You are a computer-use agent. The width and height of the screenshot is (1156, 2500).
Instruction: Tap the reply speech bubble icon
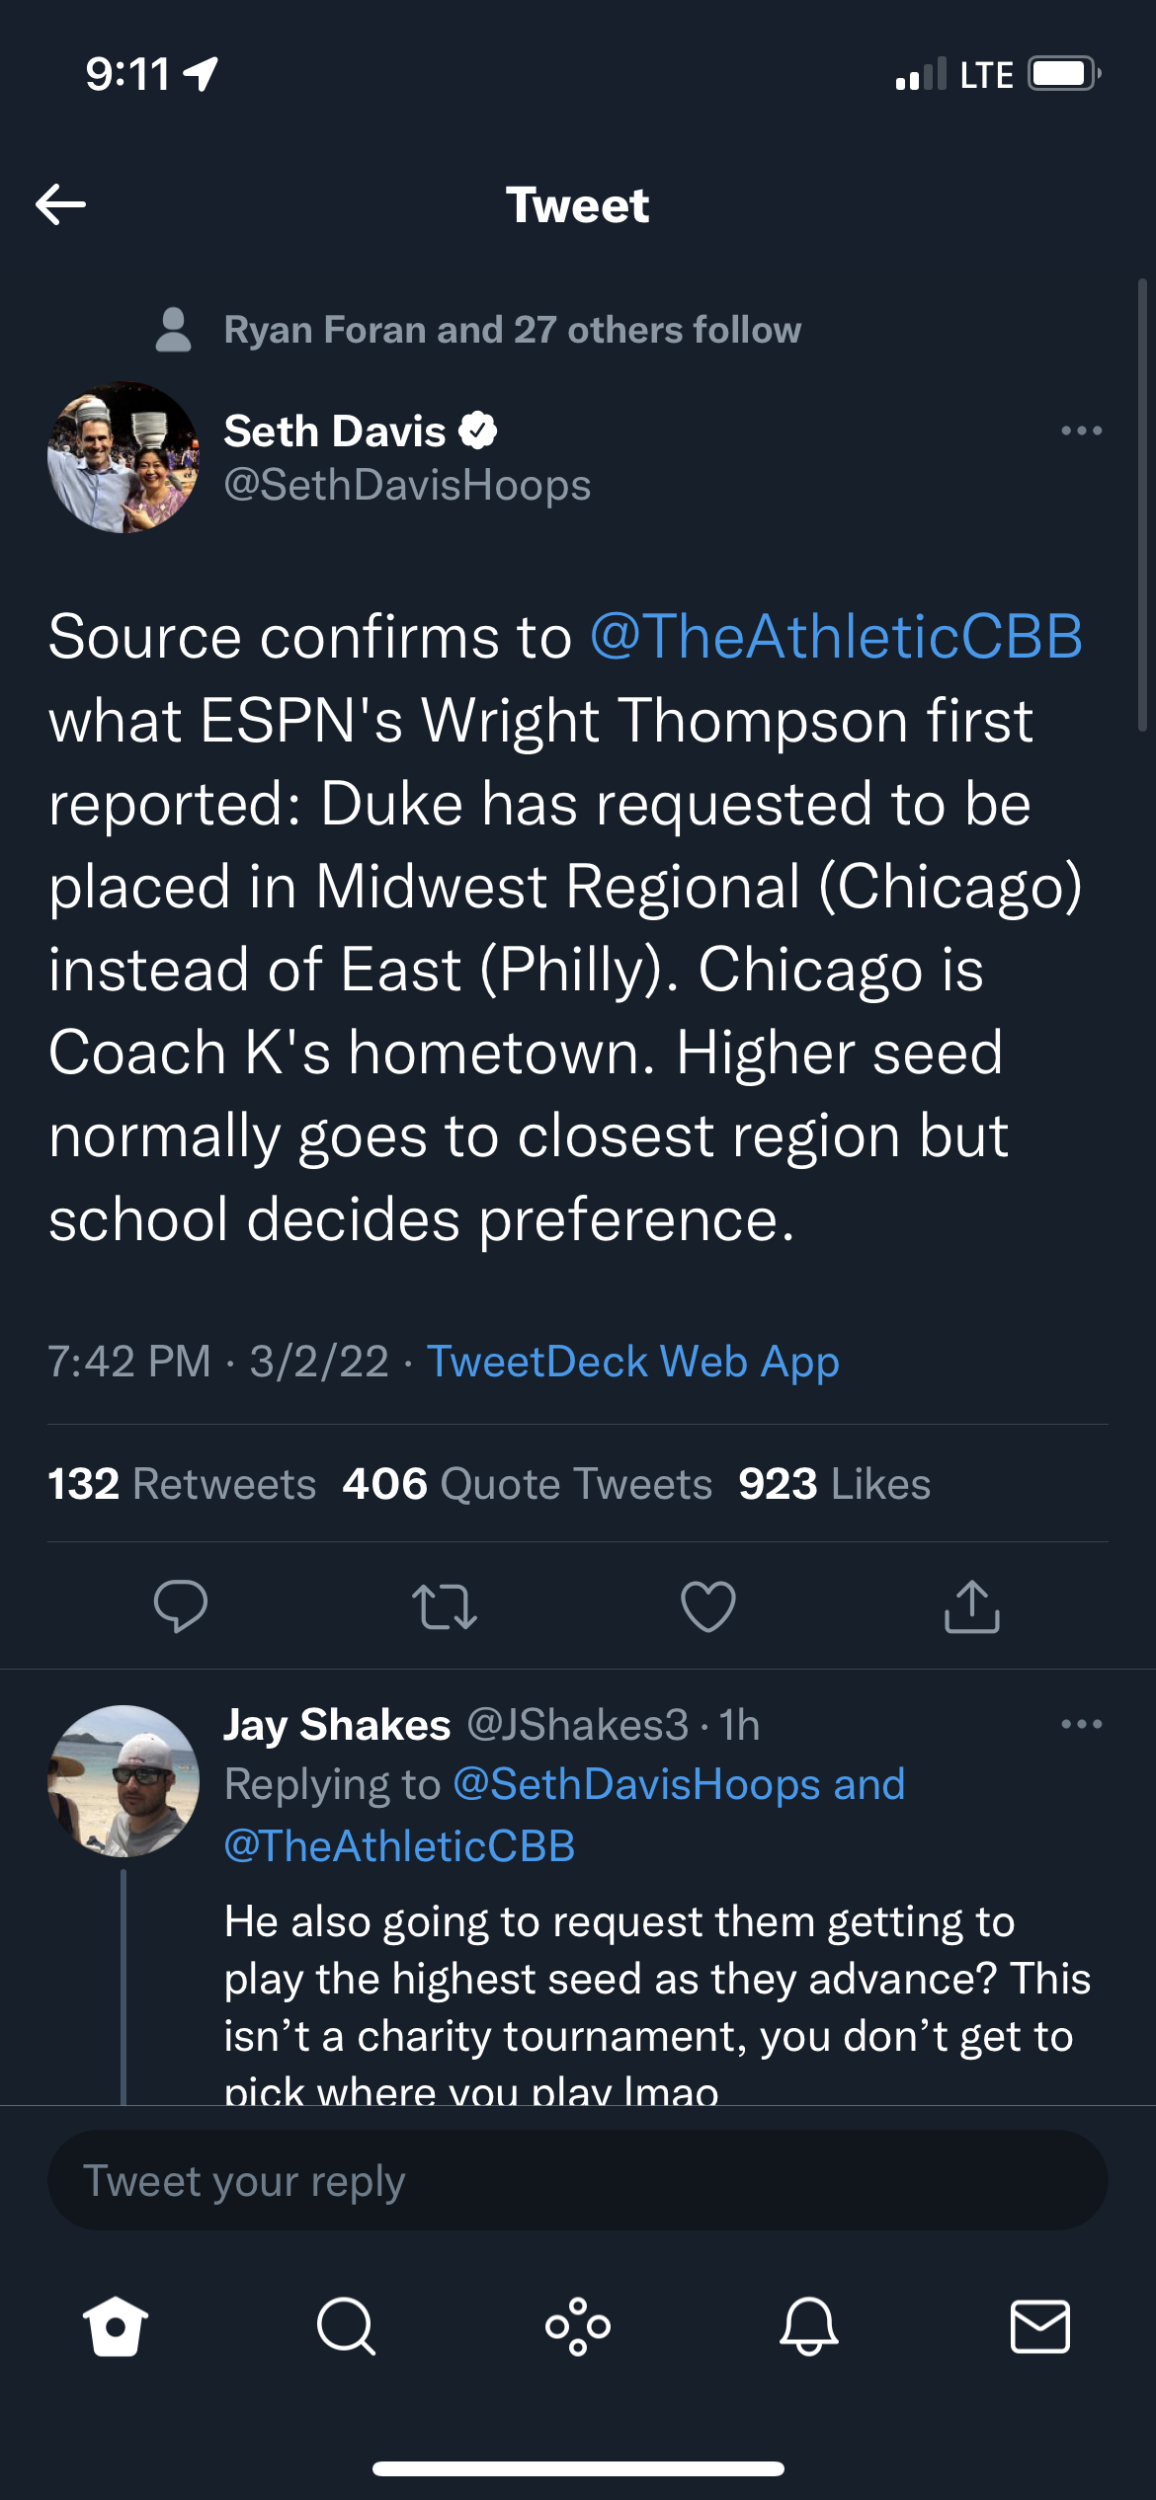click(180, 1606)
